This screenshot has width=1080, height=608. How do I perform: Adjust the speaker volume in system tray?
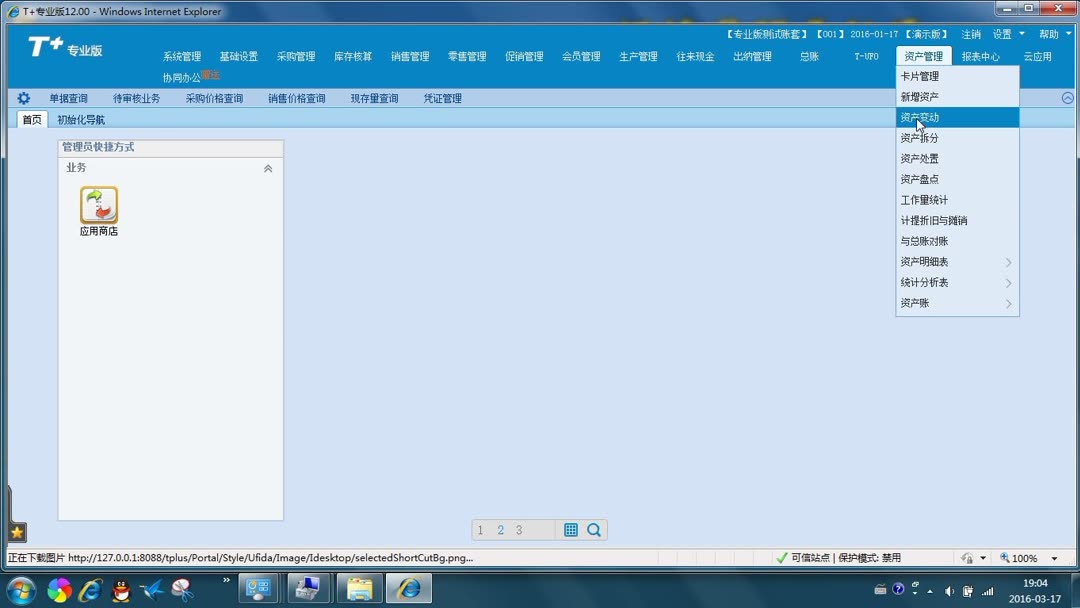tap(950, 589)
